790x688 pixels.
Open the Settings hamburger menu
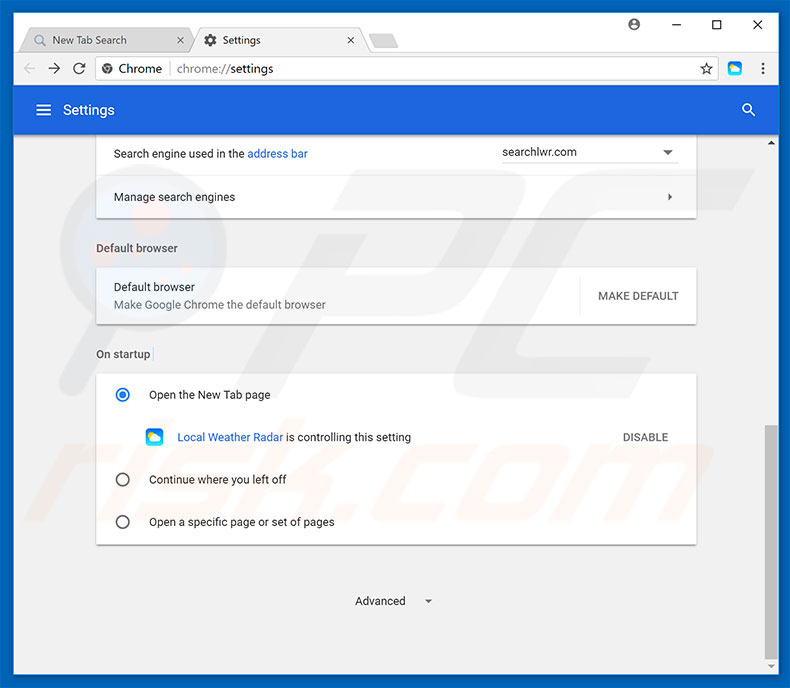click(43, 110)
